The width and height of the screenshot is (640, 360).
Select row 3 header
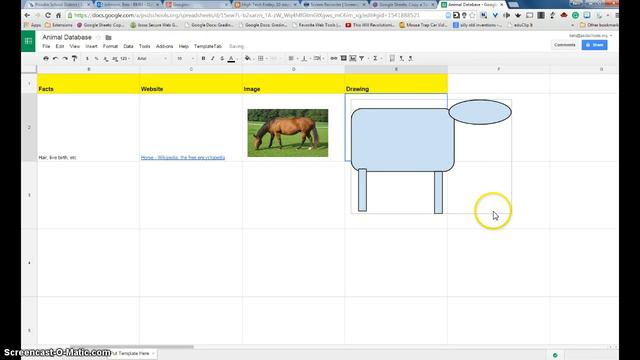click(29, 195)
